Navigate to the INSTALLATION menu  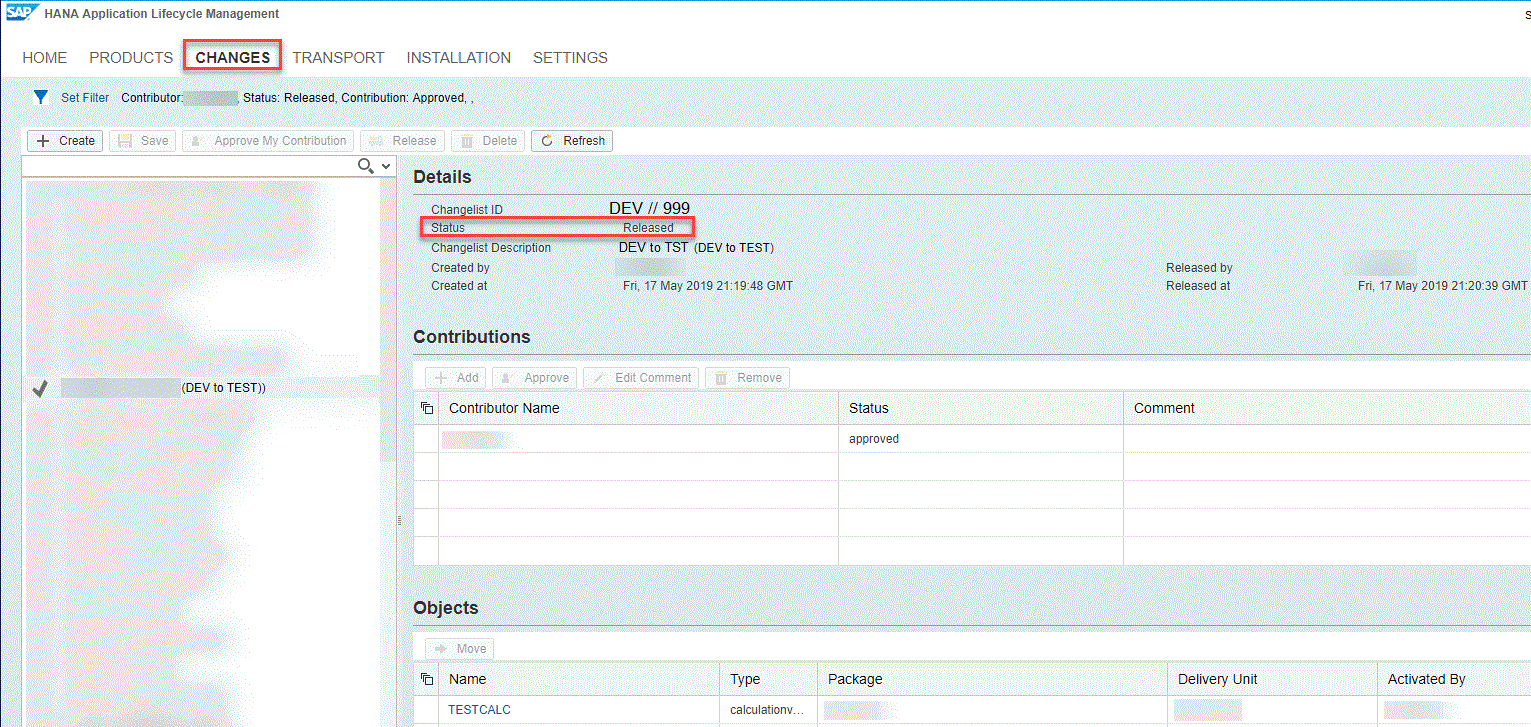[x=459, y=58]
